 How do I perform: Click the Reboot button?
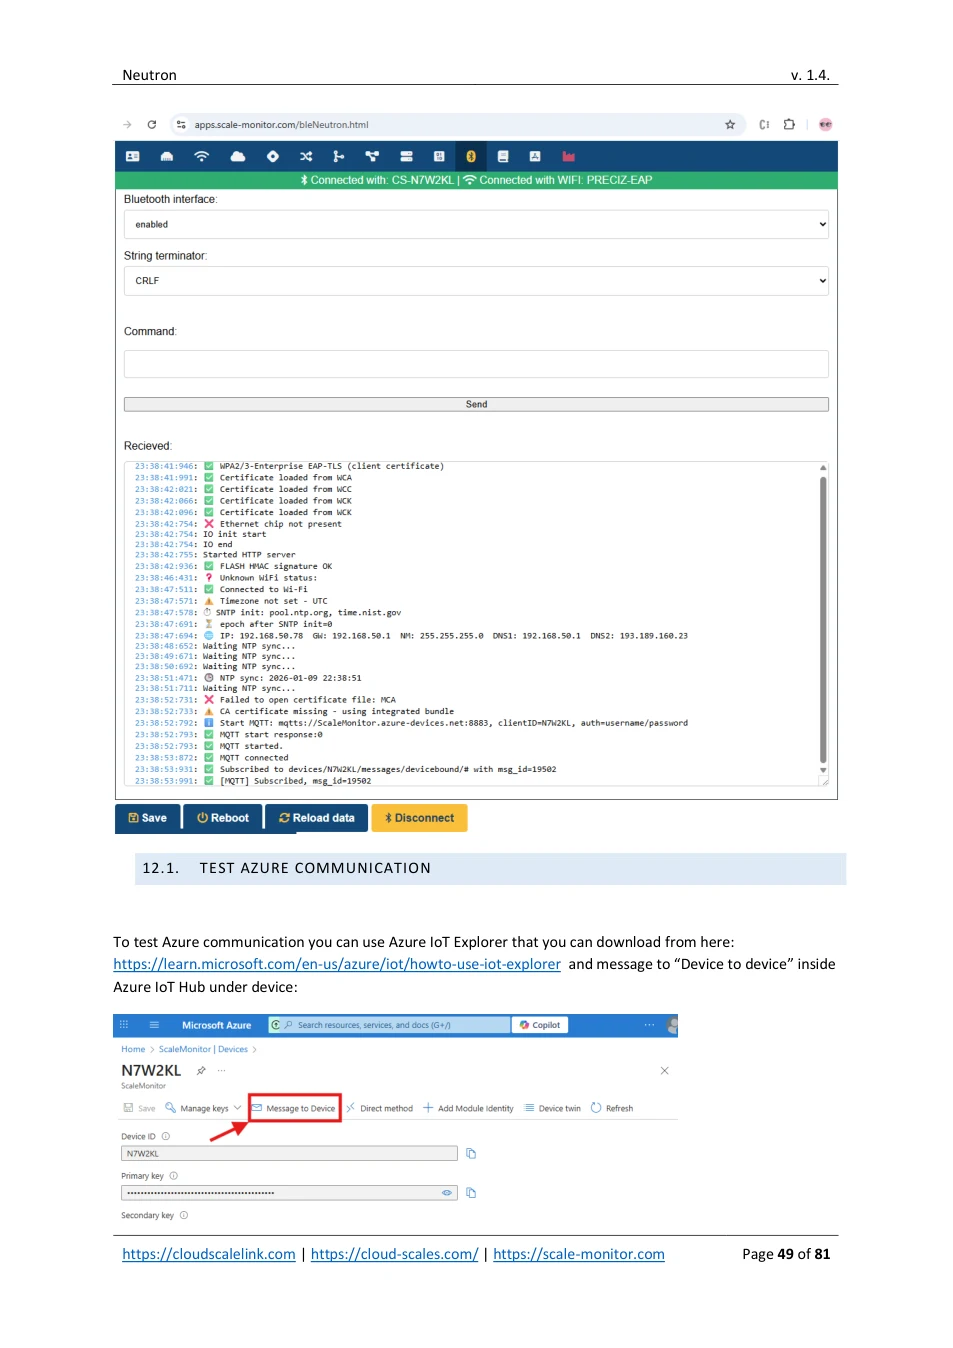[223, 818]
